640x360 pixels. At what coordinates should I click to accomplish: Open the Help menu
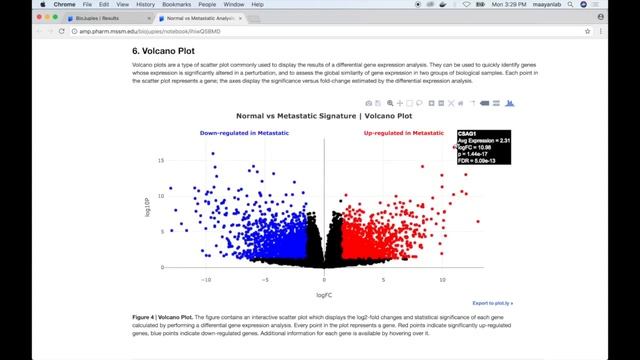coord(257,4)
